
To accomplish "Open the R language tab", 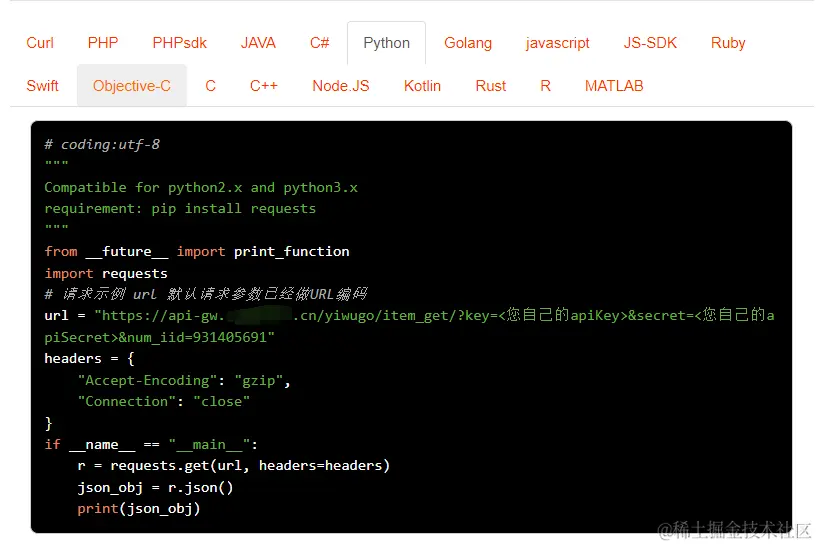I will (x=545, y=86).
